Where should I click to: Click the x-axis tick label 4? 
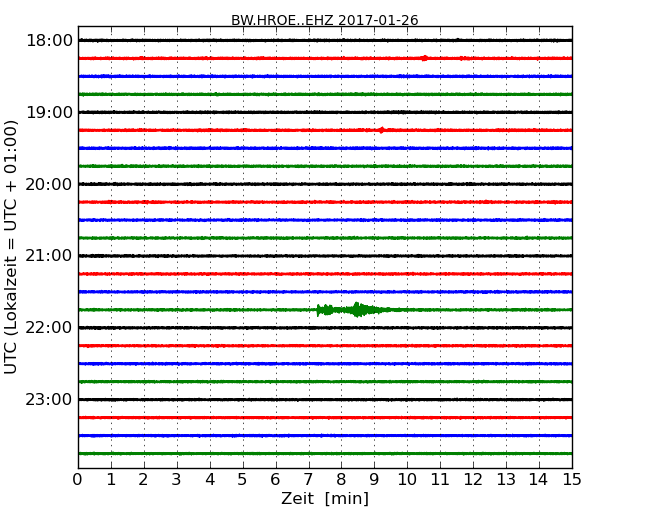tap(210, 479)
